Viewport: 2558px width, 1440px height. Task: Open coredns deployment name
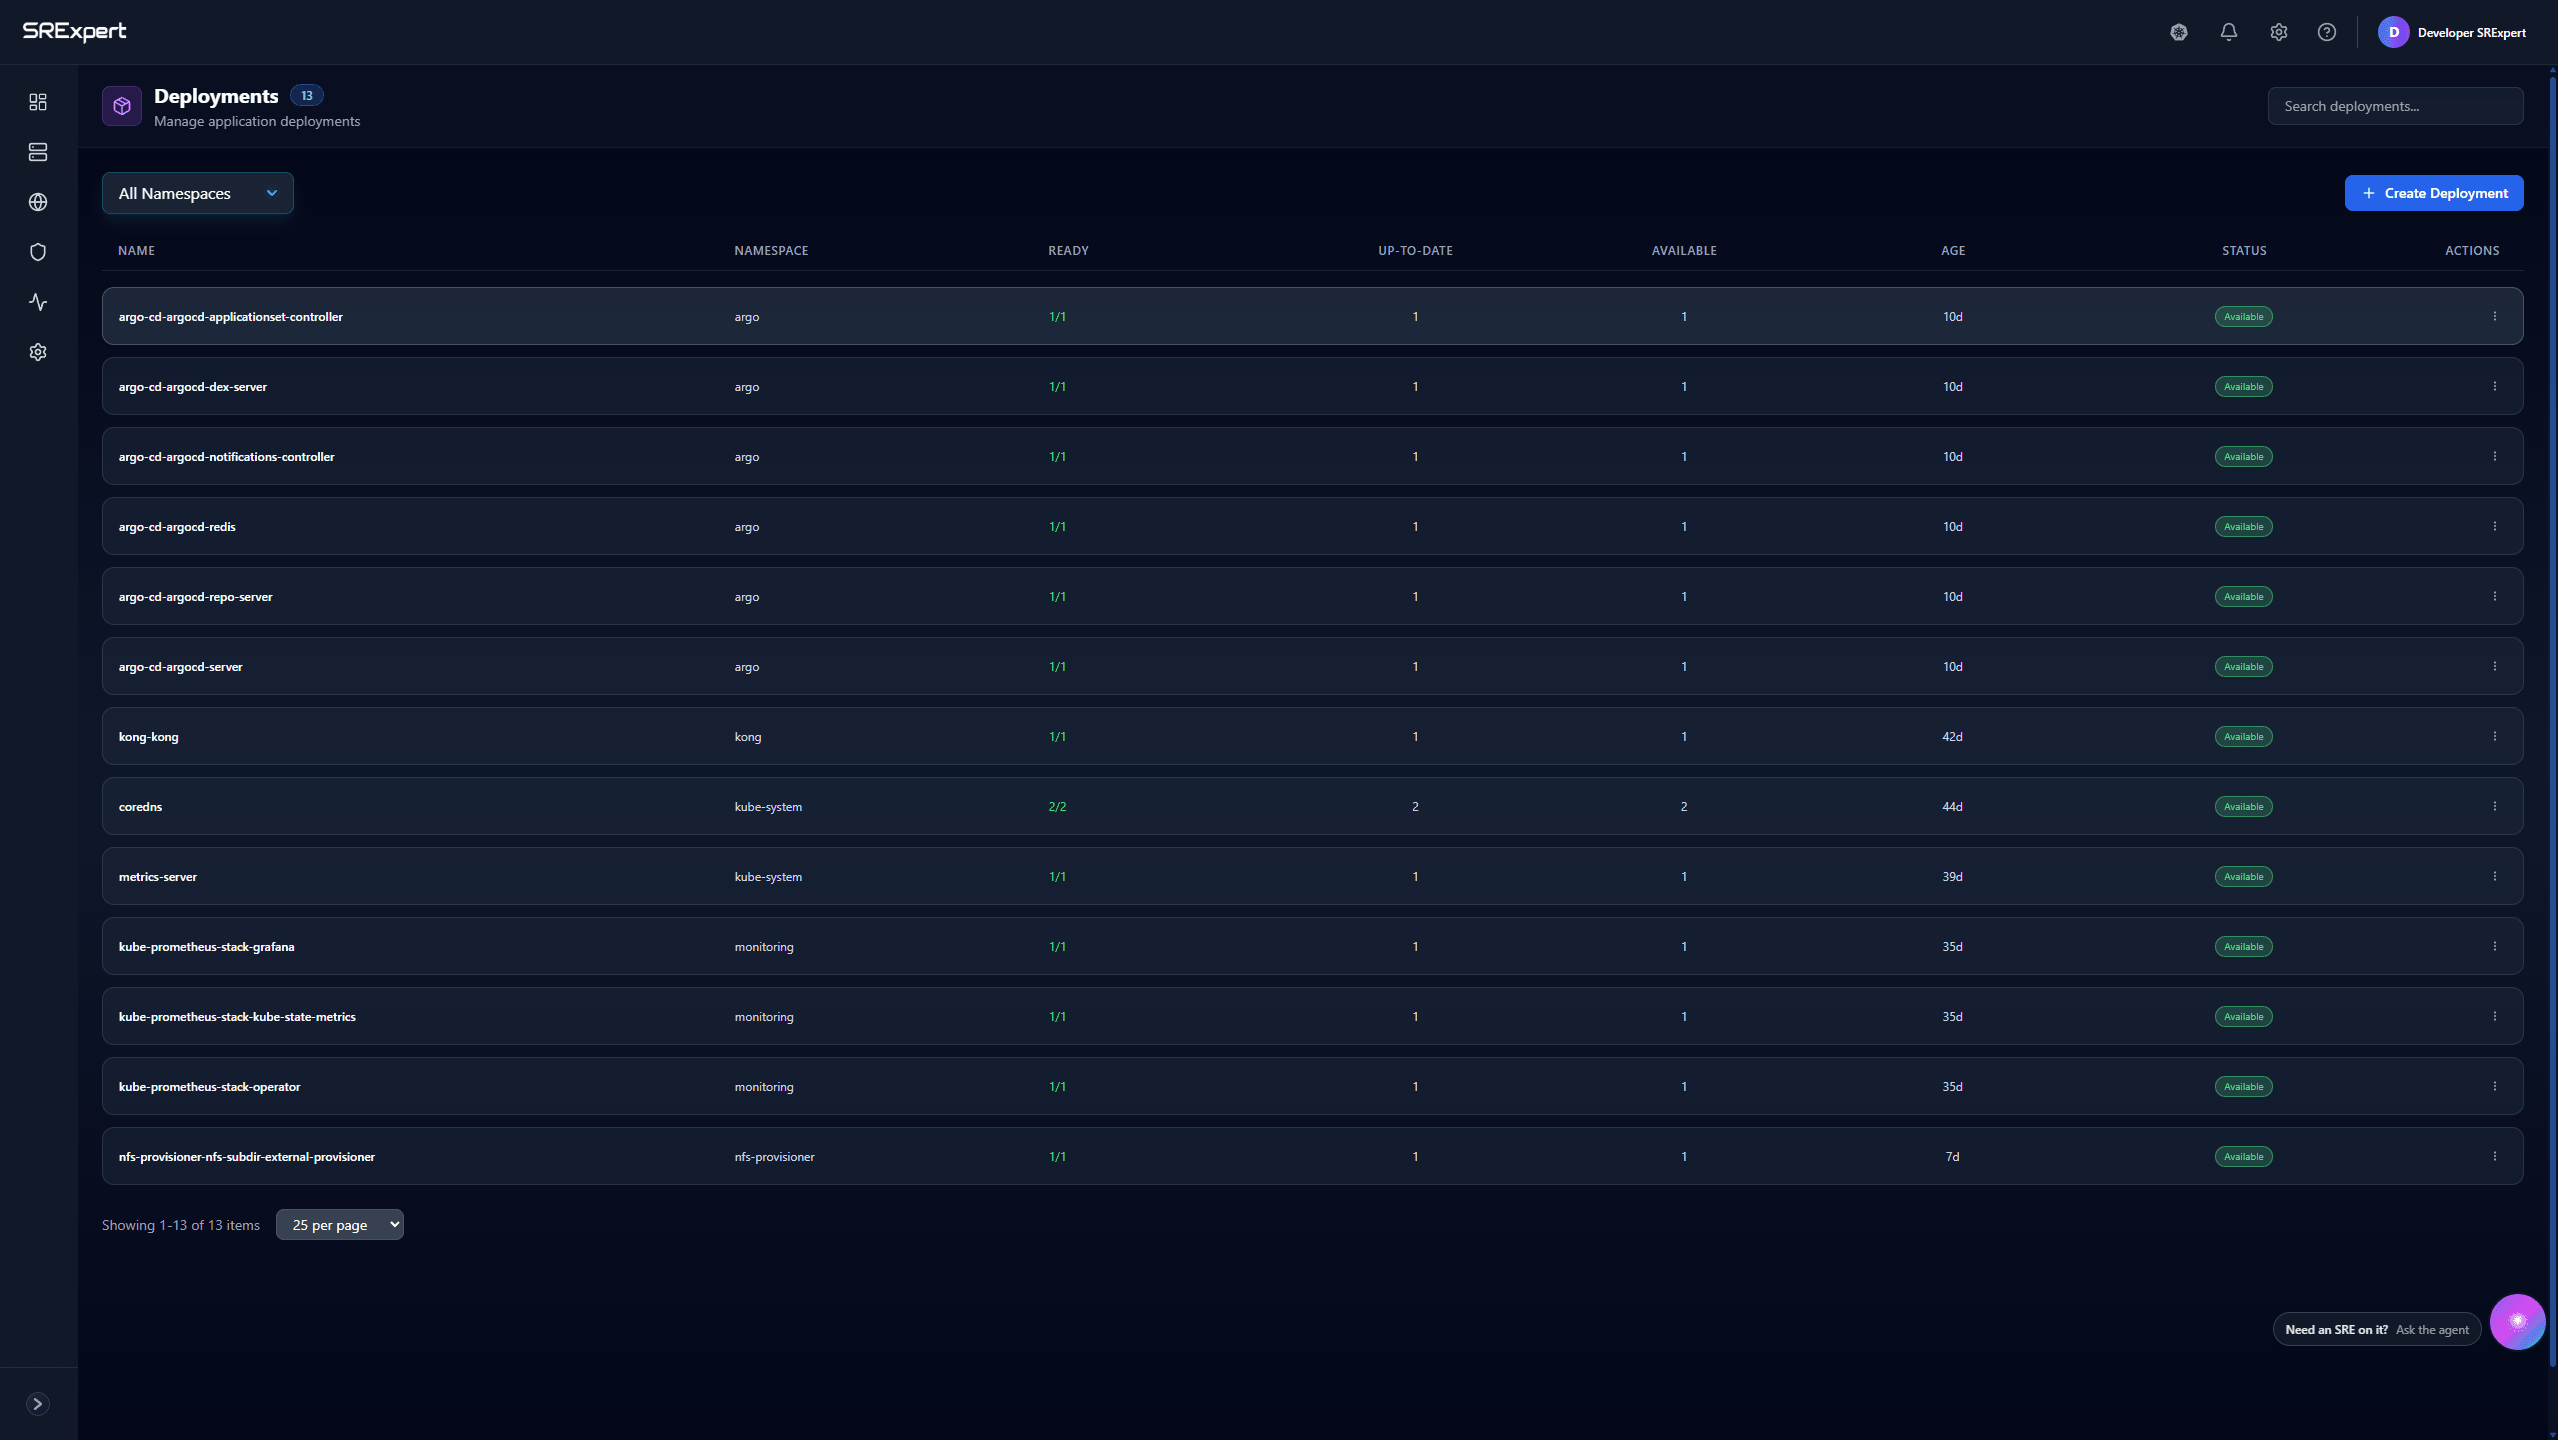tap(140, 807)
